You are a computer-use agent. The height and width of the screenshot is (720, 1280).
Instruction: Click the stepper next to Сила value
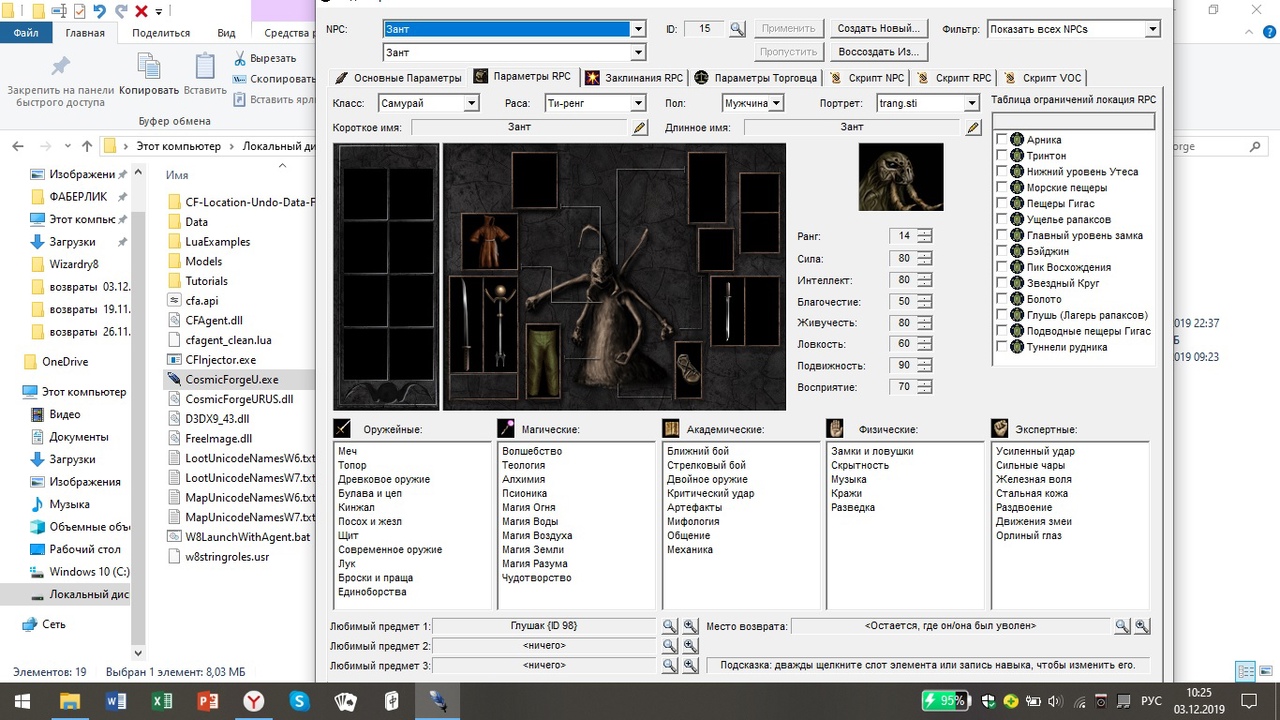[x=924, y=258]
